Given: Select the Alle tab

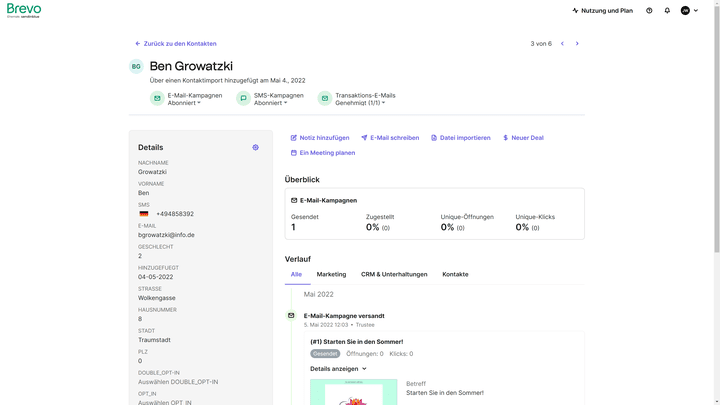Looking at the screenshot, I should (x=296, y=274).
